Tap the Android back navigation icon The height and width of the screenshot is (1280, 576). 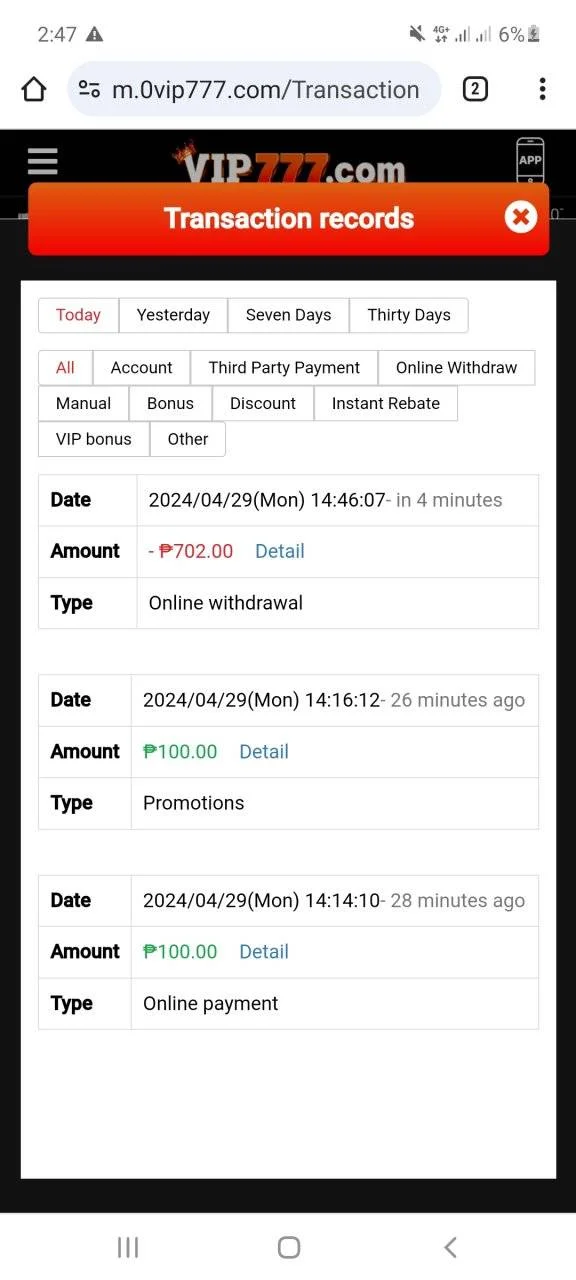pyautogui.click(x=450, y=1247)
